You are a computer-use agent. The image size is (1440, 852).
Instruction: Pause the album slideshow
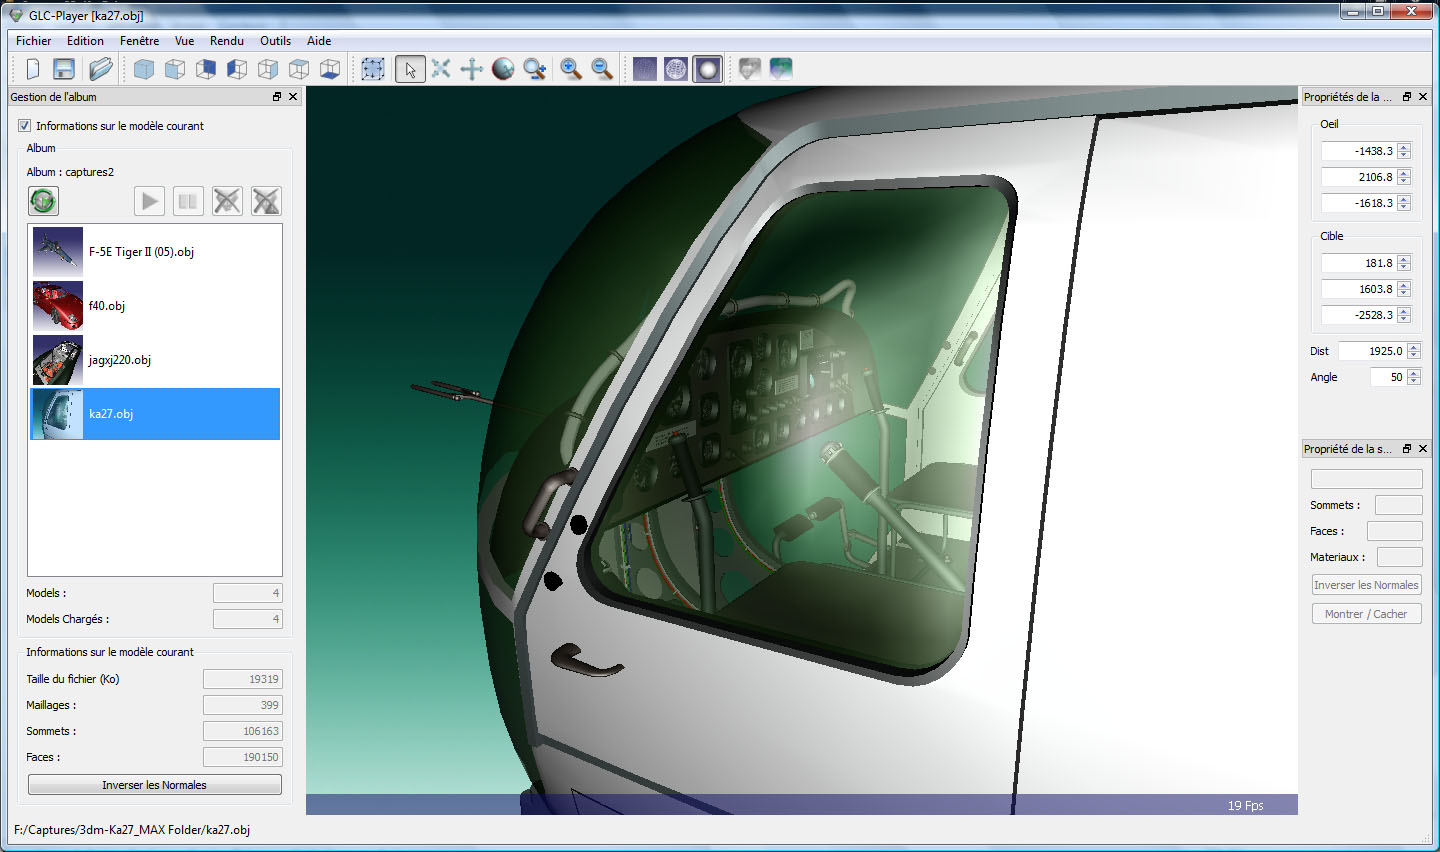point(188,201)
